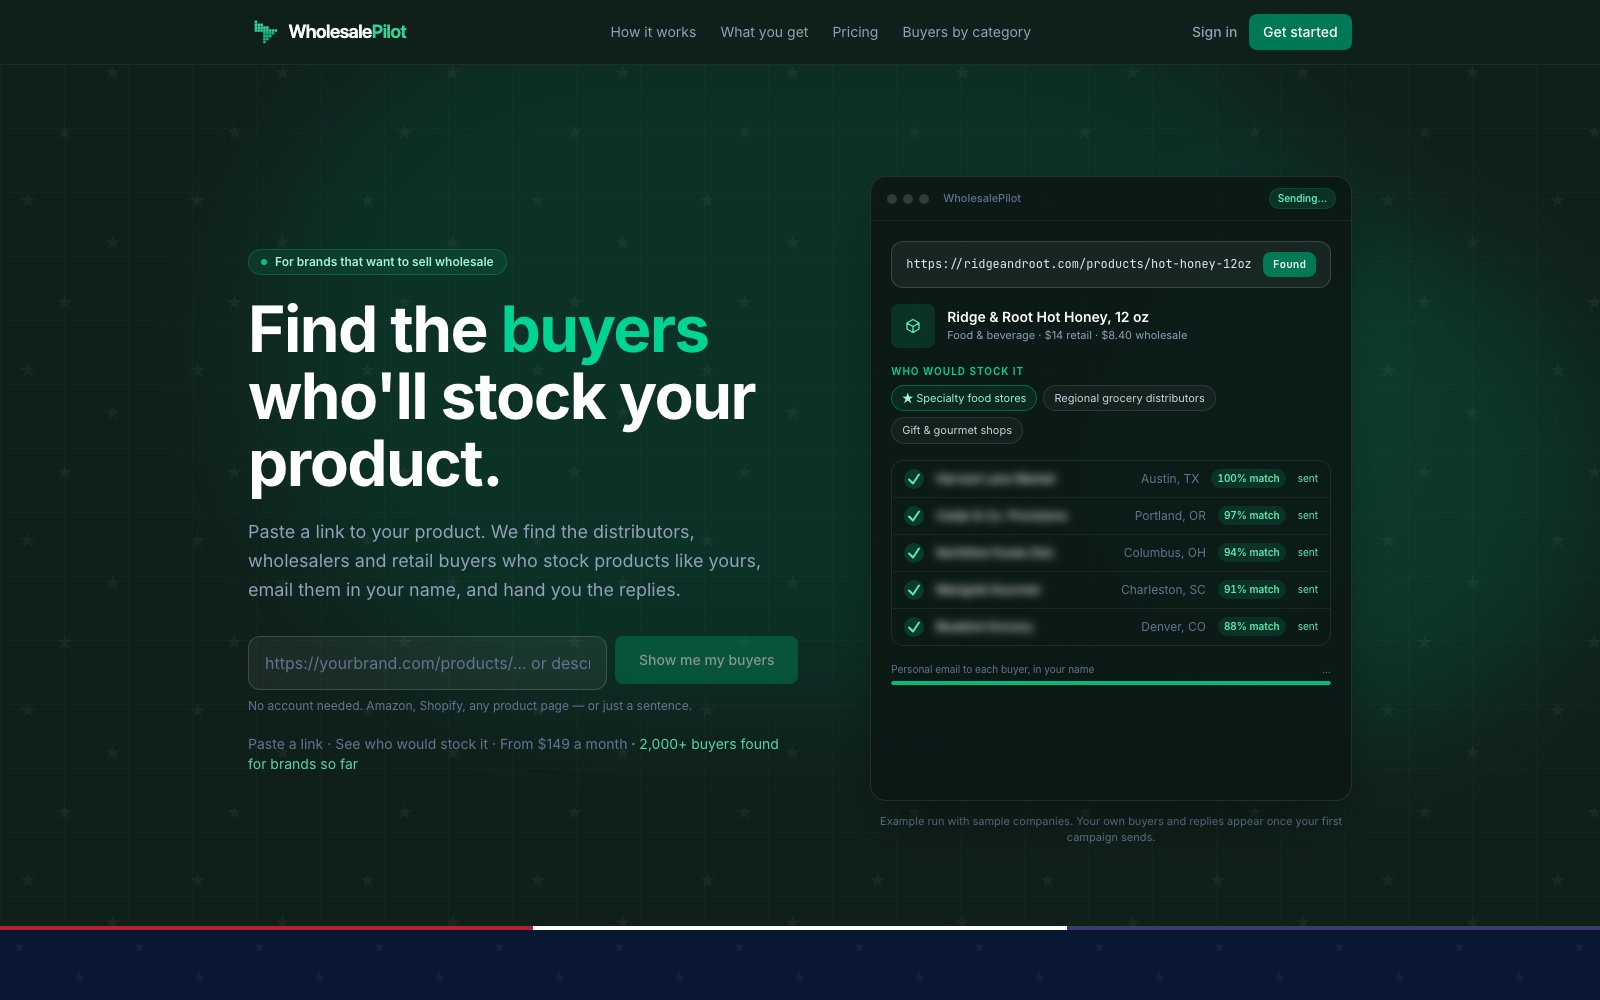The height and width of the screenshot is (1000, 1600).
Task: Click the Ridge & Root Hot Honey title
Action: pyautogui.click(x=1047, y=317)
